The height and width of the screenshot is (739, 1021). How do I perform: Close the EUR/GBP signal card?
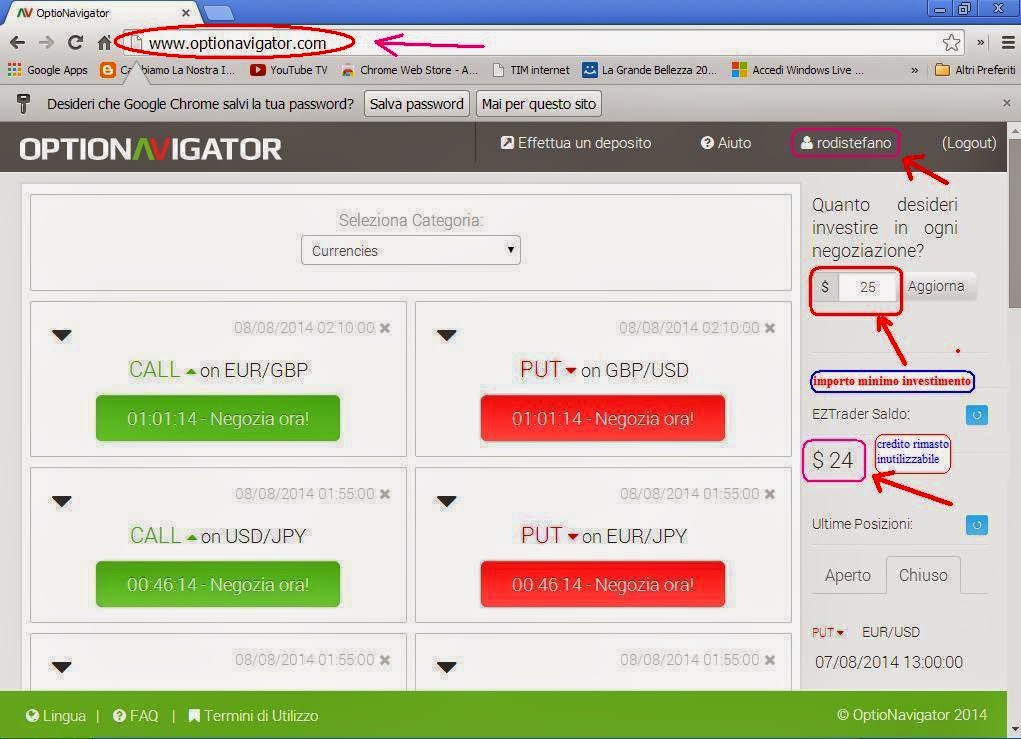[x=385, y=328]
